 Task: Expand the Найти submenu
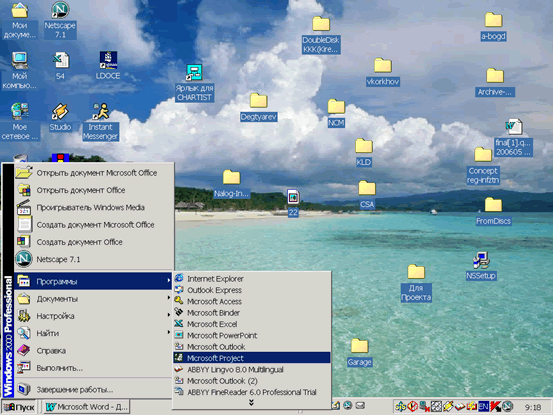click(x=93, y=333)
